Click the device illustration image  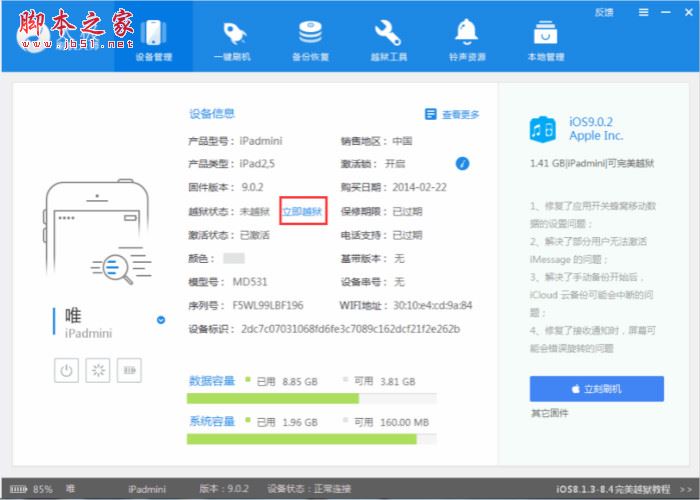pyautogui.click(x=97, y=232)
